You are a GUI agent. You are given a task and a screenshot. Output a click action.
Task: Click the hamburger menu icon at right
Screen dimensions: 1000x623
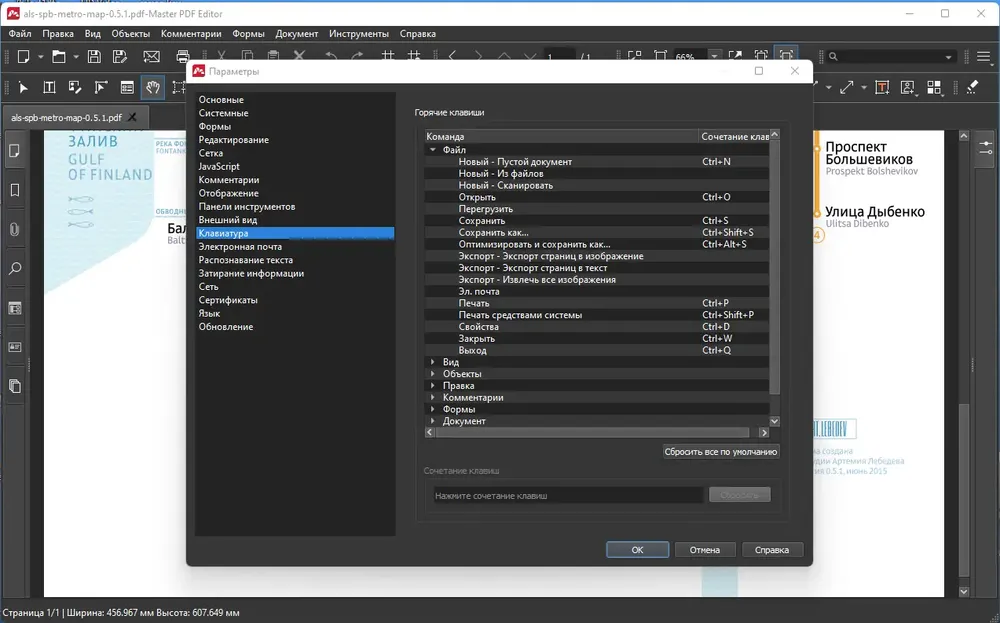coord(983,57)
